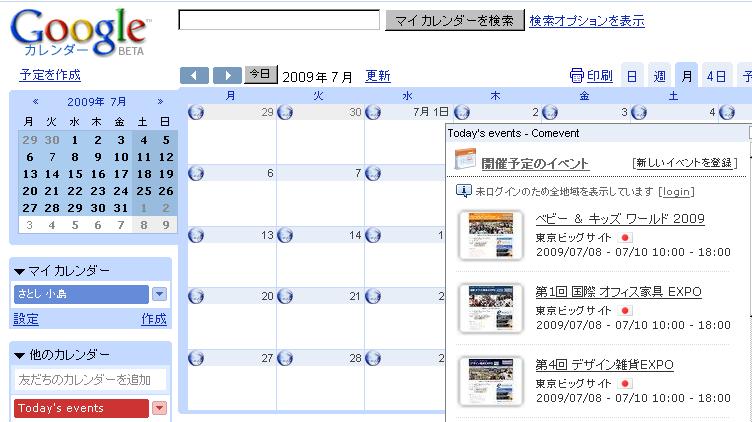Click the 更新 refresh link
The width and height of the screenshot is (752, 422).
point(378,76)
